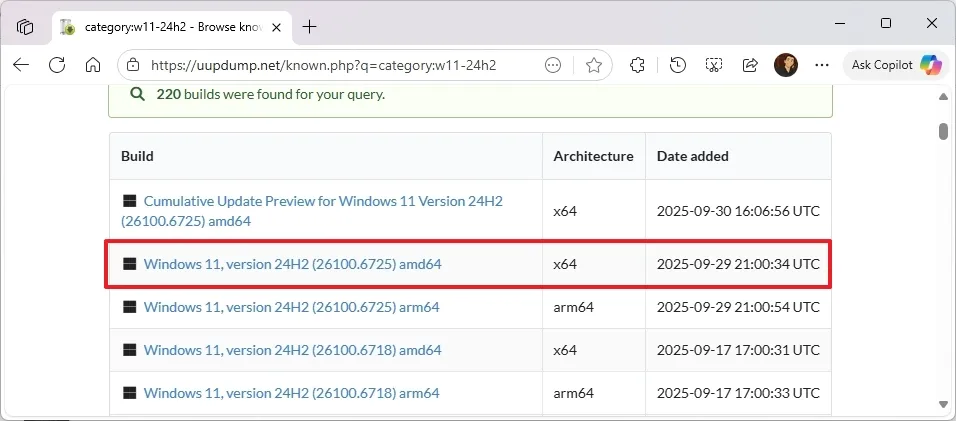956x421 pixels.
Task: View site information lock icon
Action: pyautogui.click(x=134, y=65)
